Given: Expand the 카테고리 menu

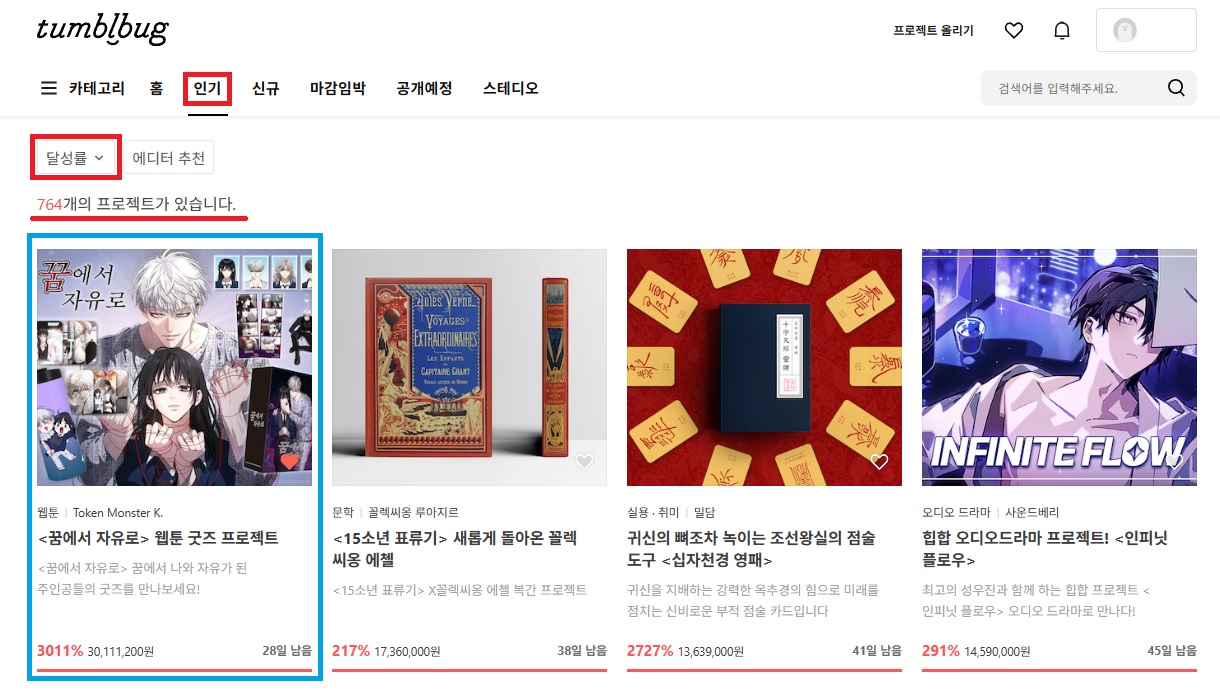Looking at the screenshot, I should (97, 88).
